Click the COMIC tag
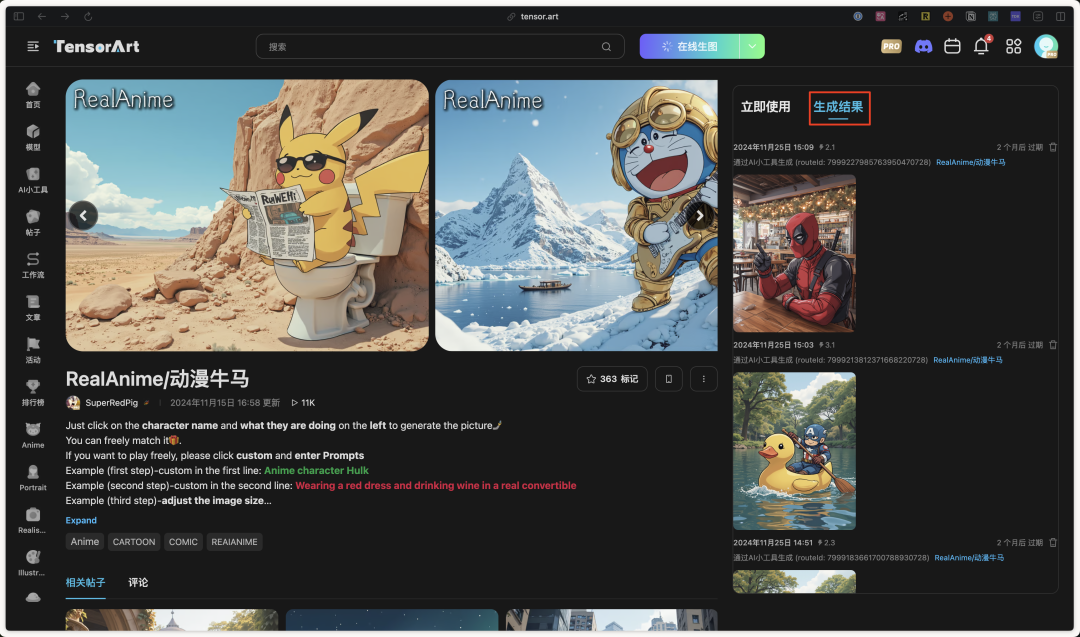1080x637 pixels. (183, 542)
